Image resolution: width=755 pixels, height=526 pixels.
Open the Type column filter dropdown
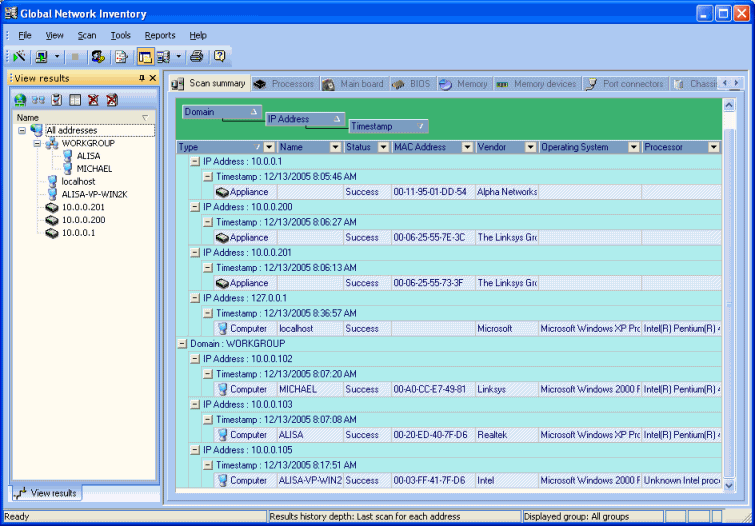(269, 147)
